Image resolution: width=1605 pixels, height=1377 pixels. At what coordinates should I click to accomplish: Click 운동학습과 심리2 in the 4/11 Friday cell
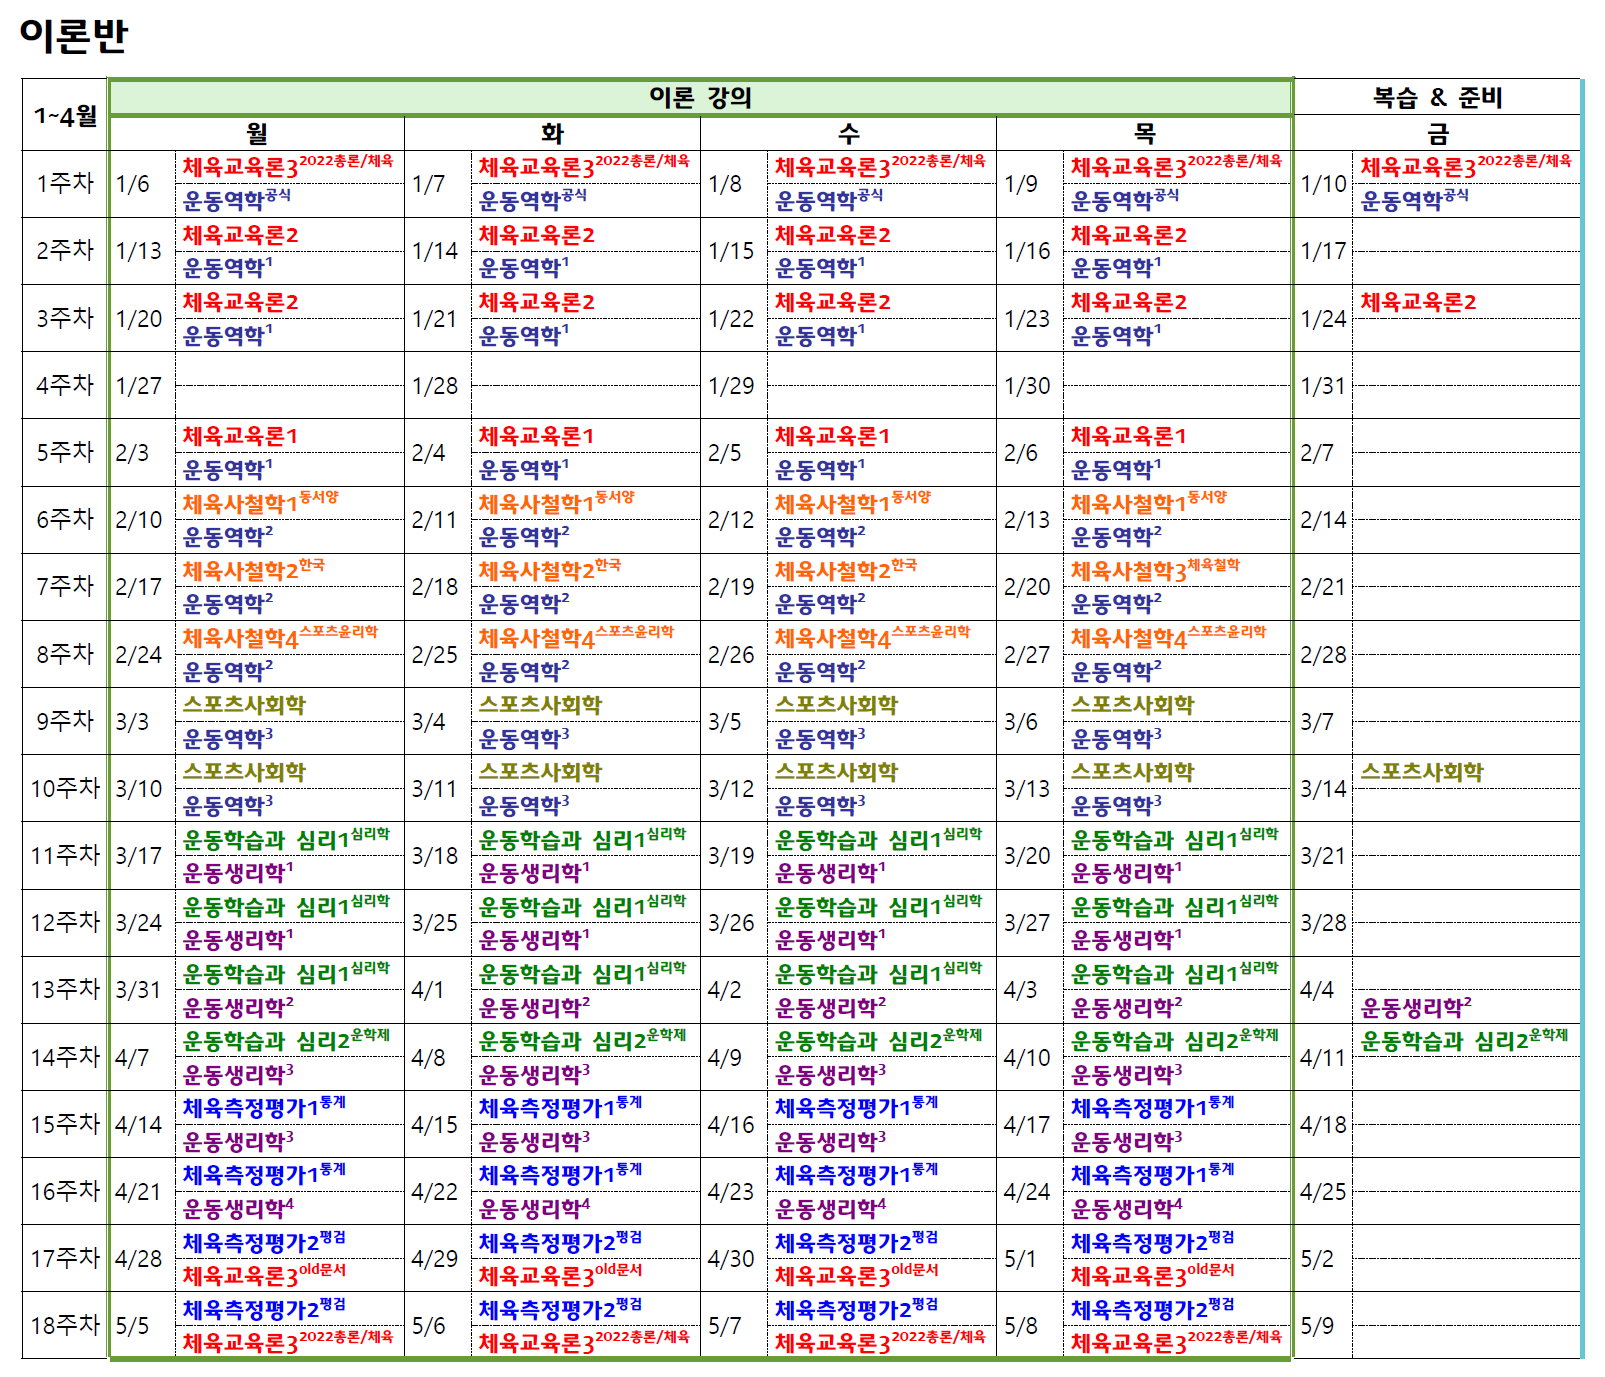pos(1464,1040)
